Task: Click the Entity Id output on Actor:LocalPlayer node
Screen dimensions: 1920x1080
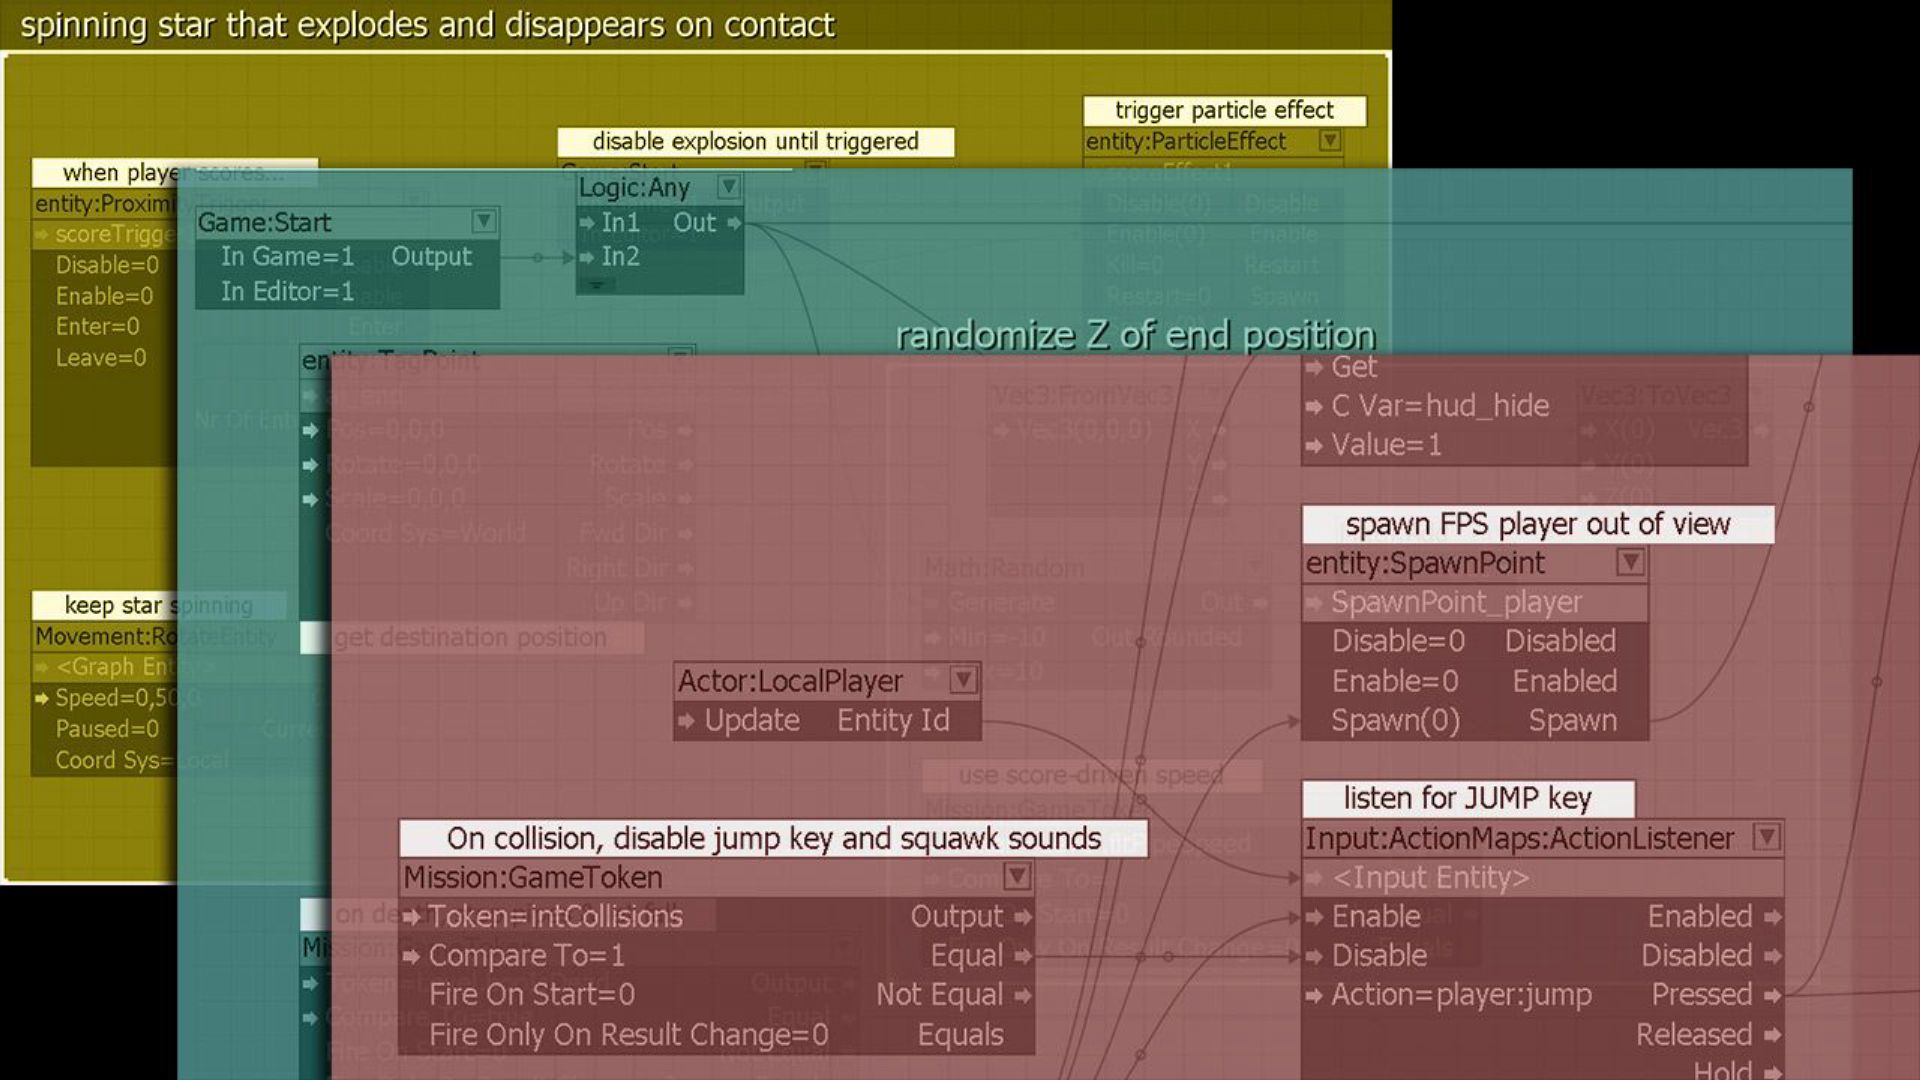Action: (895, 719)
